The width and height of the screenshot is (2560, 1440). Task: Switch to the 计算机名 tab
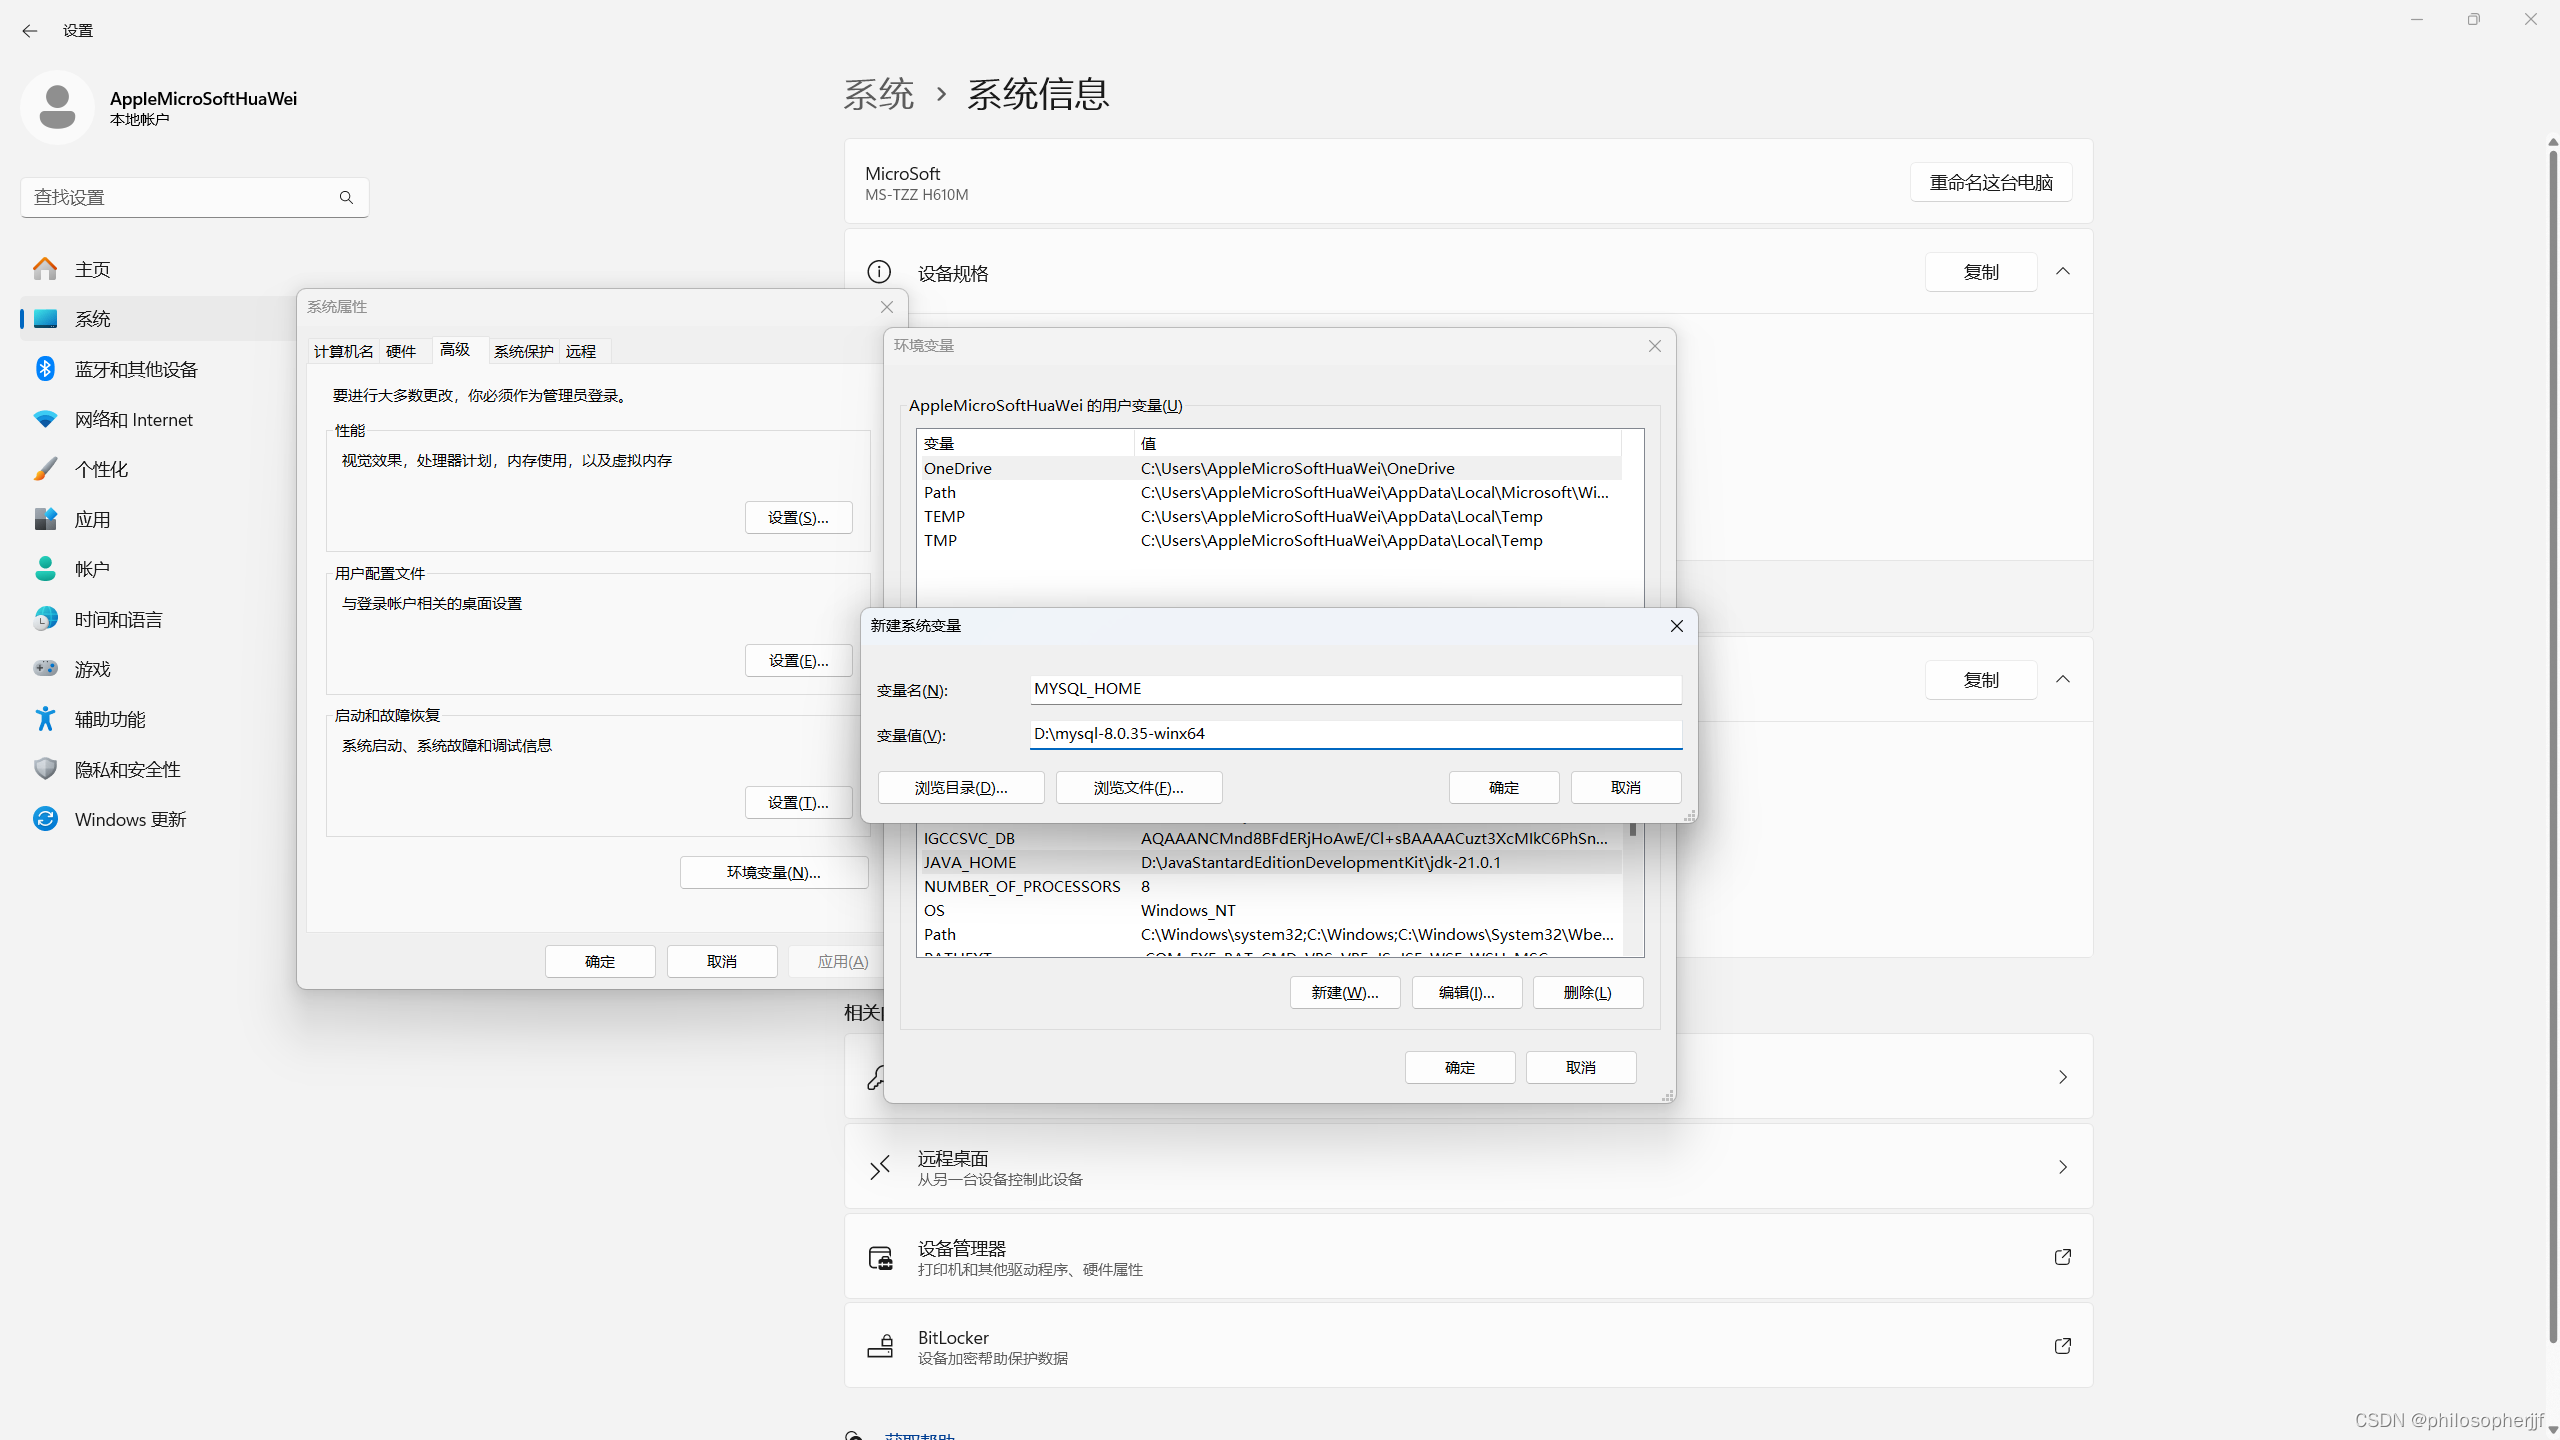(x=344, y=352)
